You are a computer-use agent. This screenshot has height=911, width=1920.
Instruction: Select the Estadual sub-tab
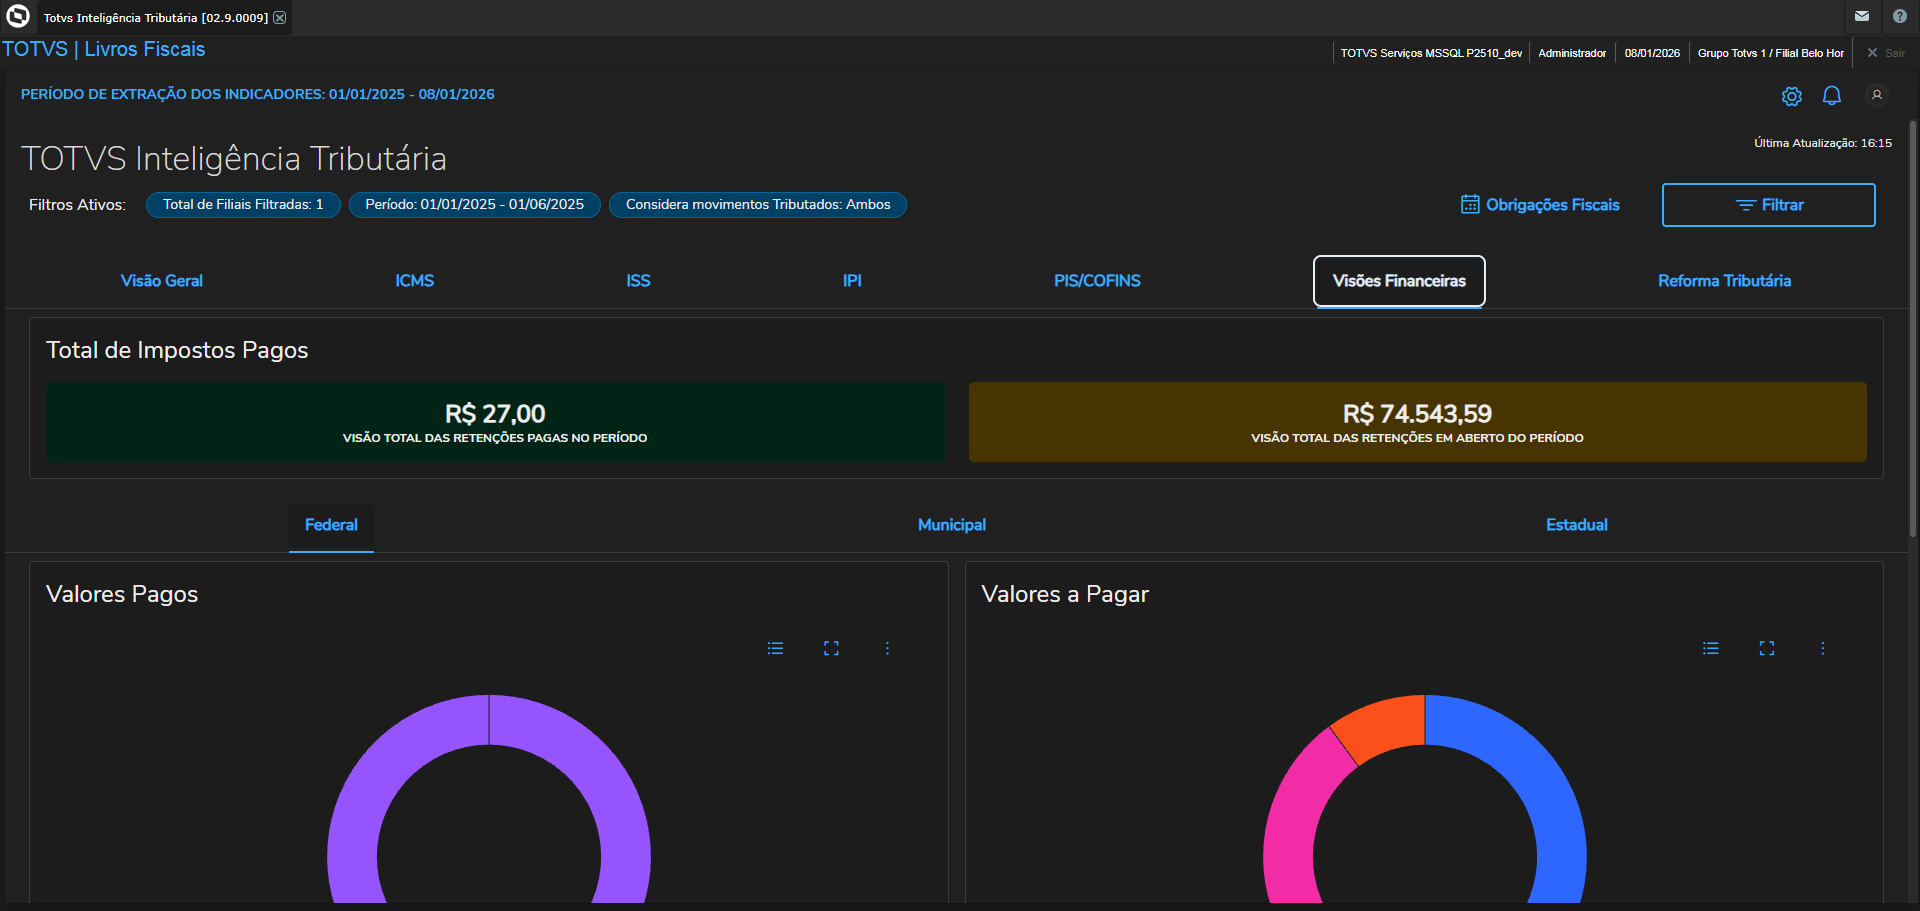tap(1577, 525)
